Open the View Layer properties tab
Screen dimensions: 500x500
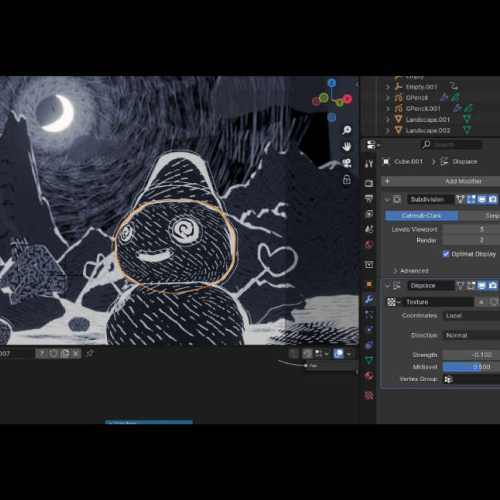point(369,214)
